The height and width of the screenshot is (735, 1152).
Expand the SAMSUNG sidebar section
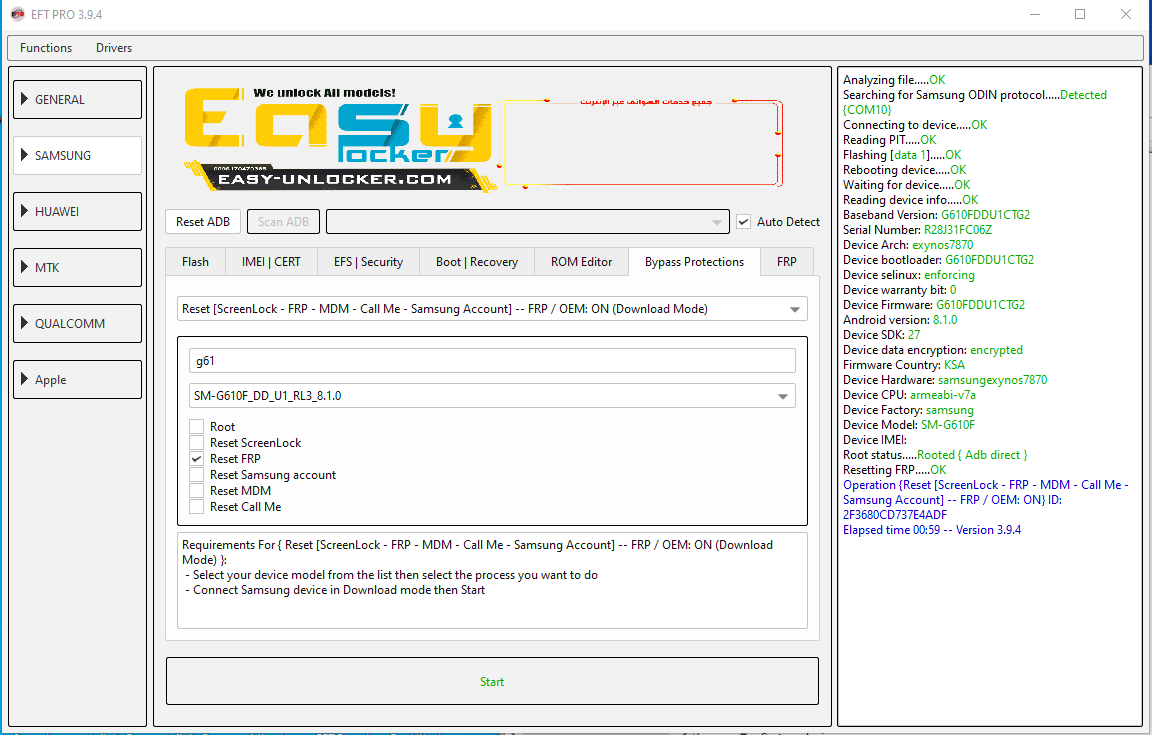77,155
